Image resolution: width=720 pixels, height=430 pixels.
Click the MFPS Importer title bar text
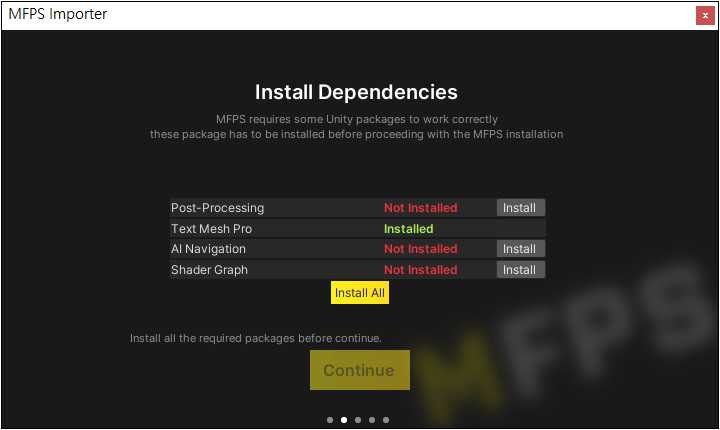pyautogui.click(x=57, y=14)
